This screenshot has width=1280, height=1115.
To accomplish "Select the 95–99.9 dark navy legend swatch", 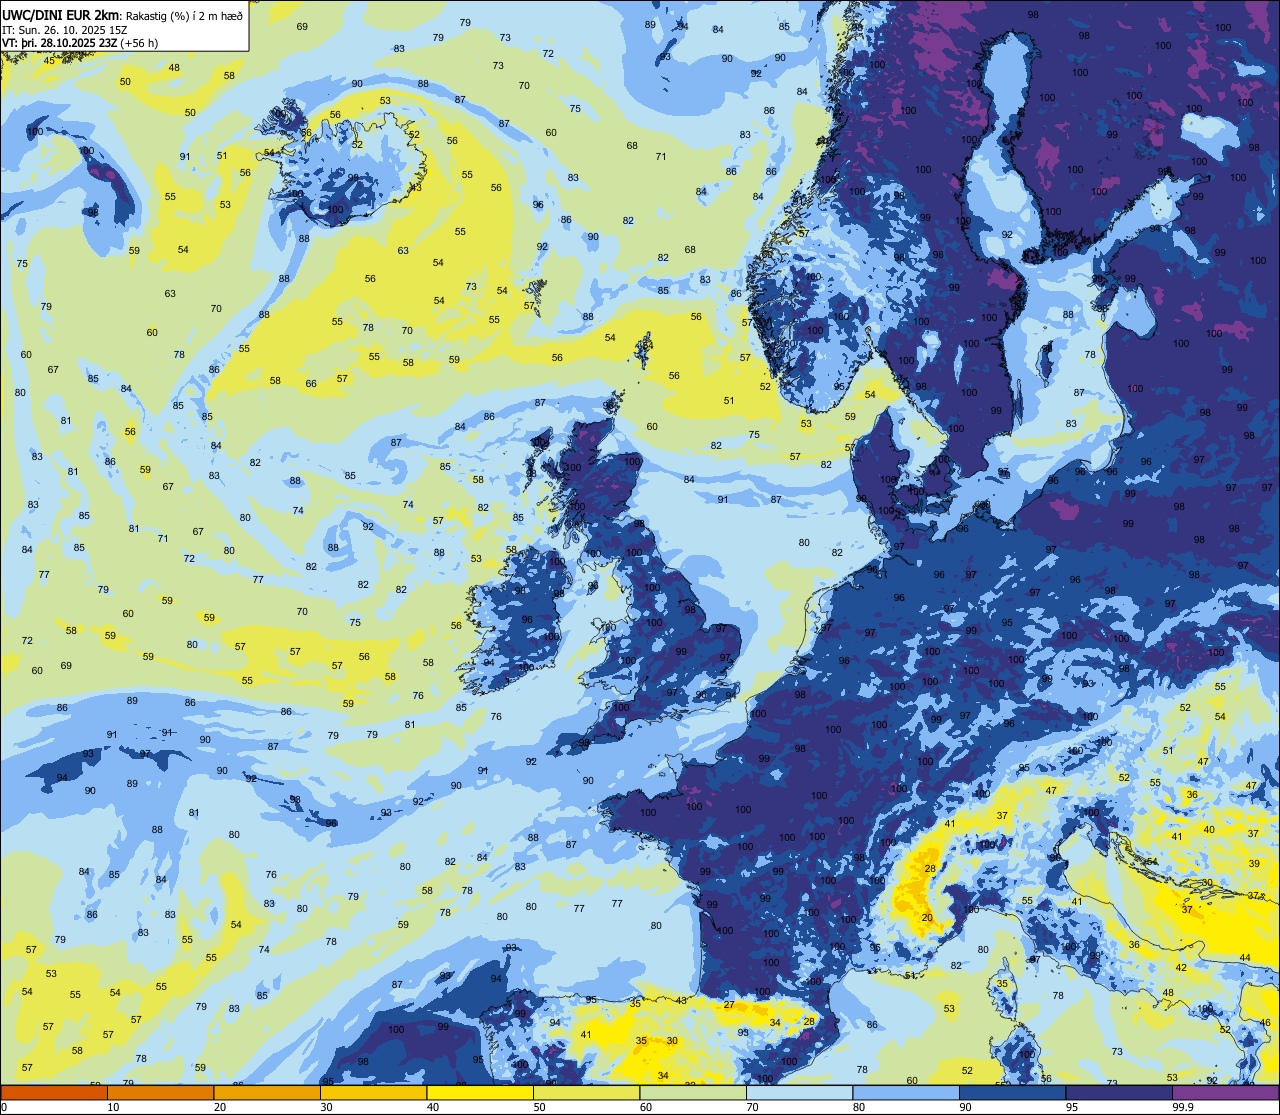I will [x=1119, y=1092].
